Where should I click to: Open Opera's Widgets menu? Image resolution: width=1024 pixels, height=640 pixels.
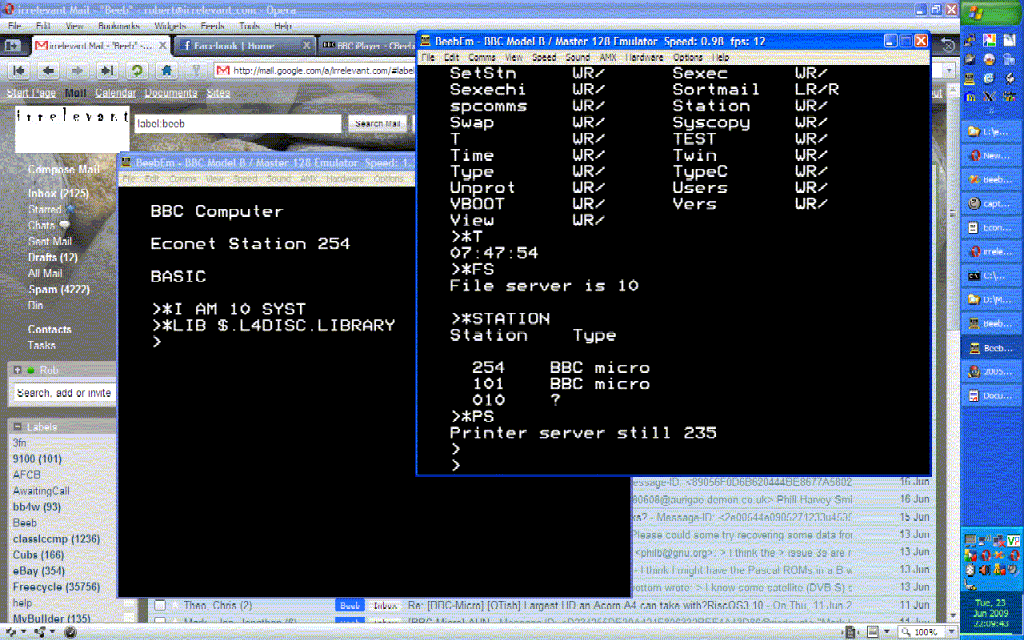pyautogui.click(x=170, y=26)
